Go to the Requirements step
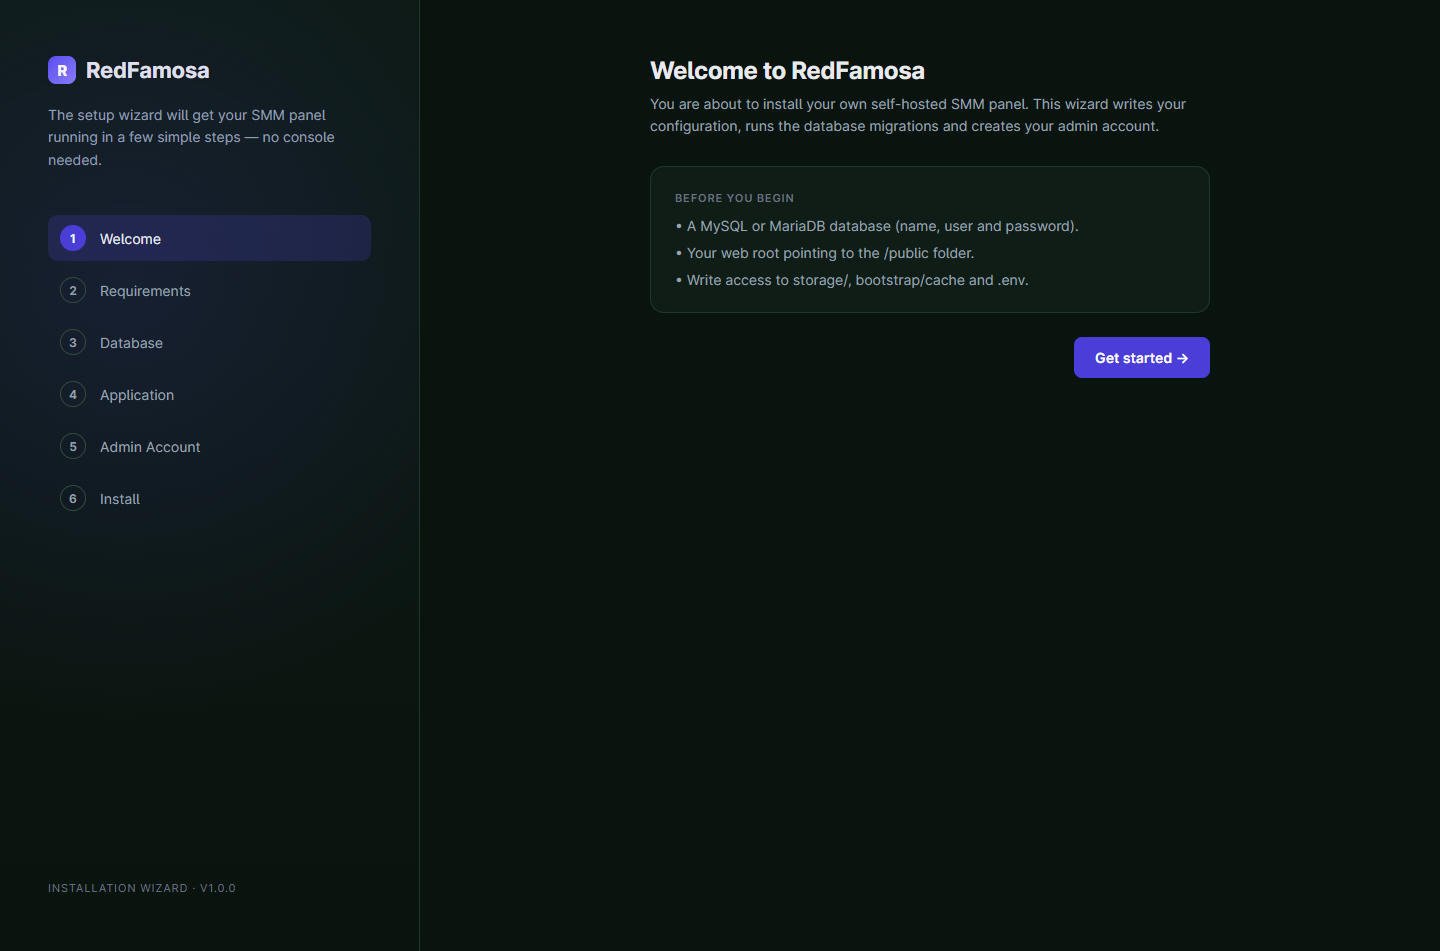1440x951 pixels. point(209,290)
